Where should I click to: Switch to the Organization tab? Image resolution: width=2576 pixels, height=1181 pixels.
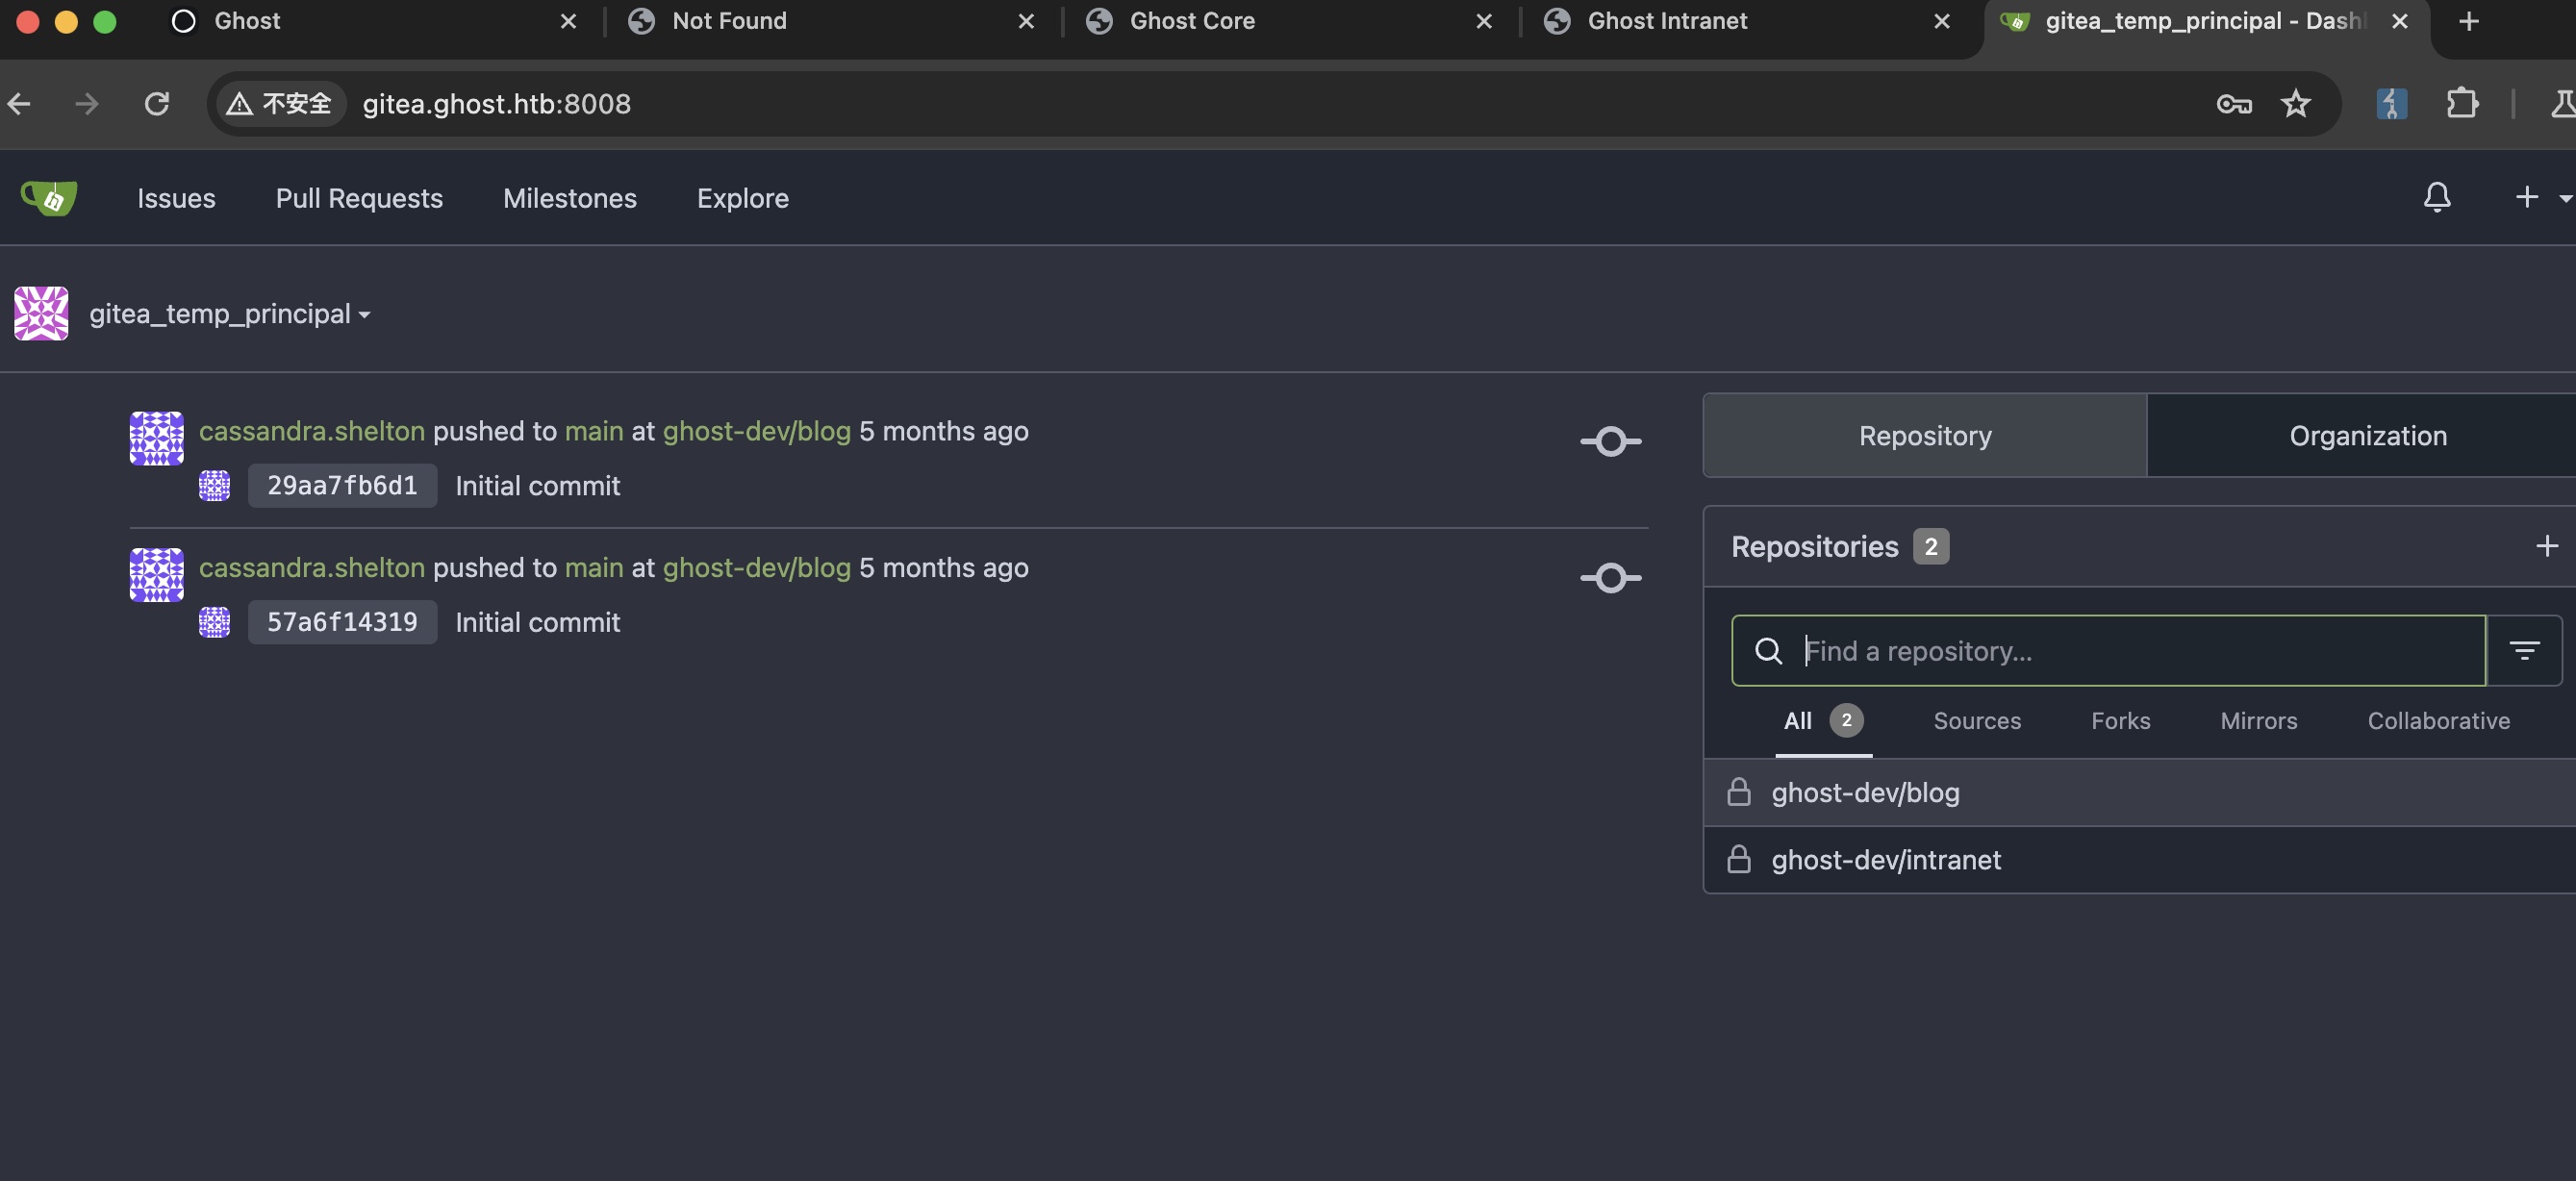pyautogui.click(x=2367, y=436)
